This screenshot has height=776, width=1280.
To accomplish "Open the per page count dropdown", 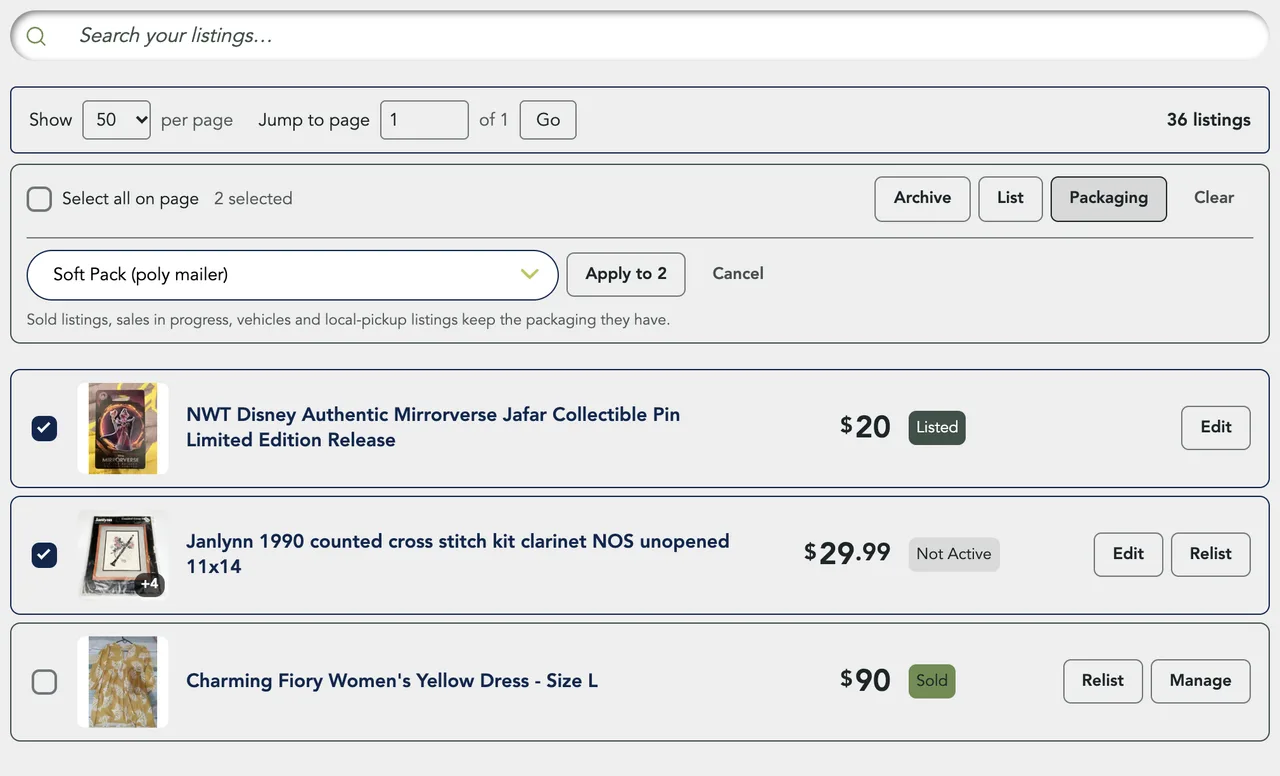I will pos(116,120).
